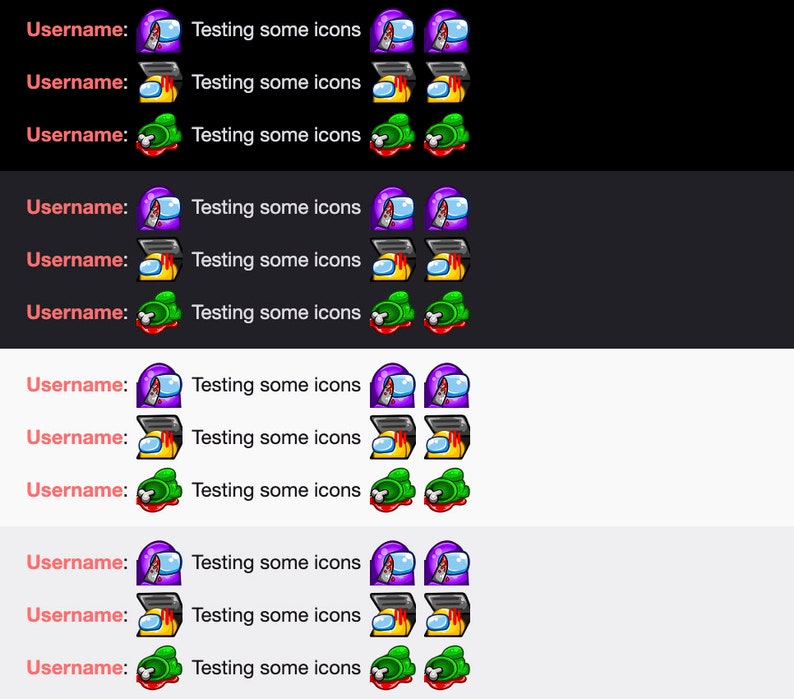Click purple knife badge in white section

159,385
